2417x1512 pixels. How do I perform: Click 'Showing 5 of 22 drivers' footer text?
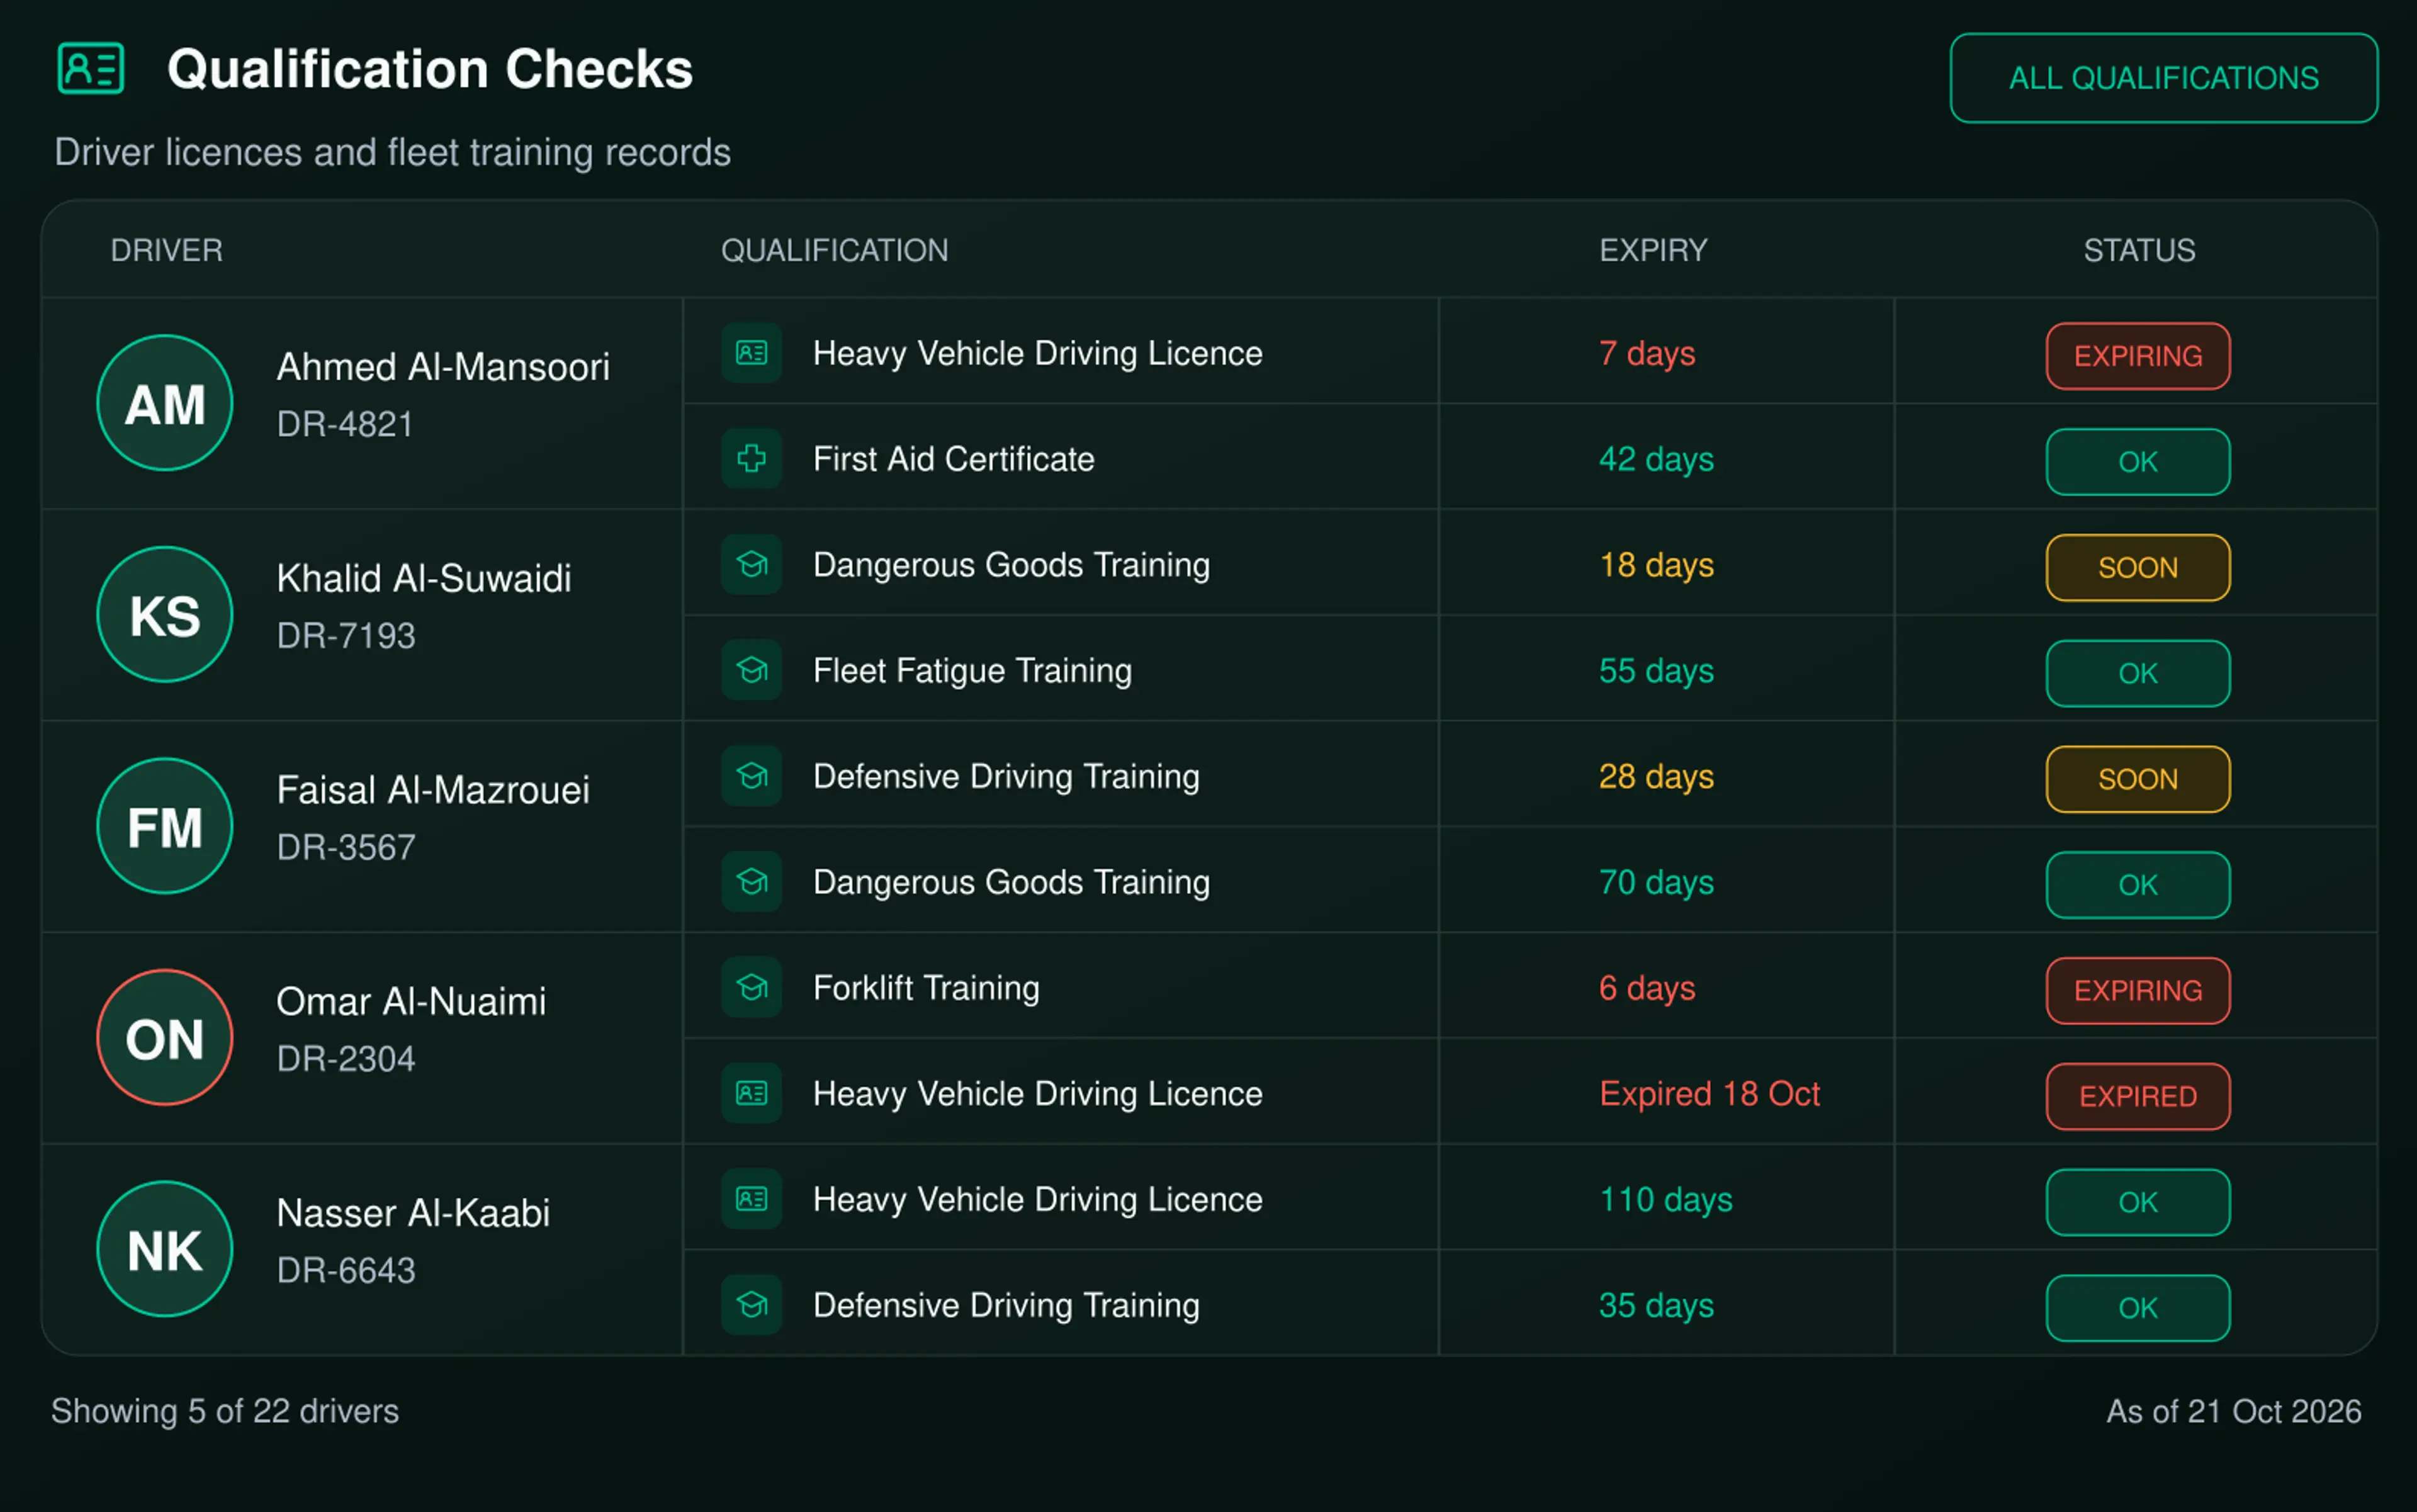coord(225,1411)
